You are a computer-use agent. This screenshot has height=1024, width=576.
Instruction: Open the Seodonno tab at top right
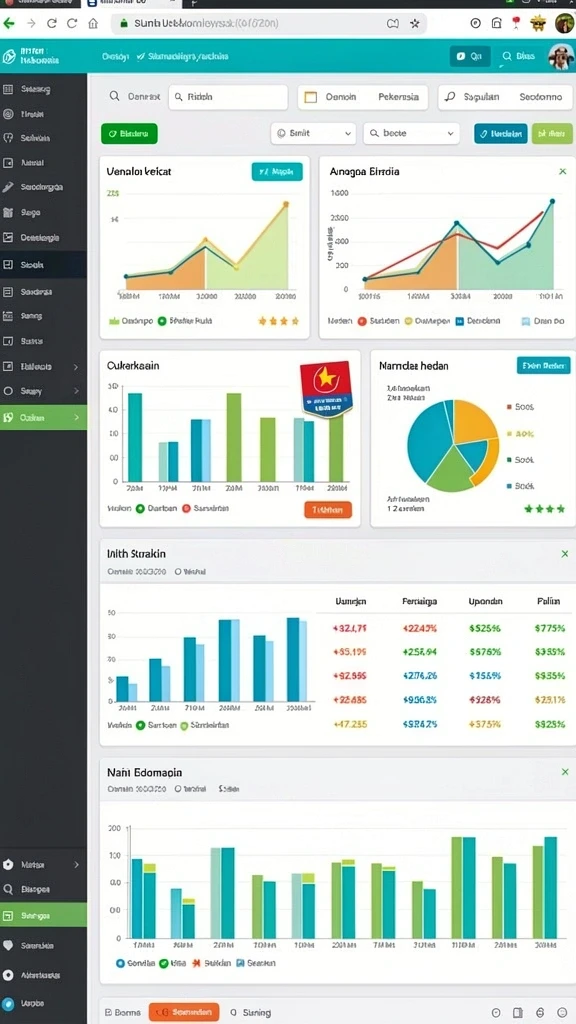(541, 97)
